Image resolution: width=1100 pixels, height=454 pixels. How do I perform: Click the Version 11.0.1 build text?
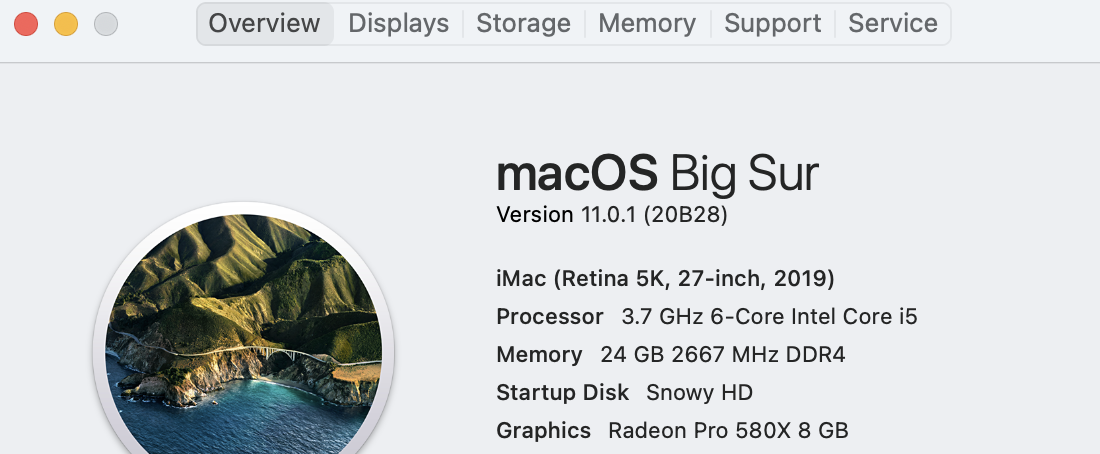611,214
